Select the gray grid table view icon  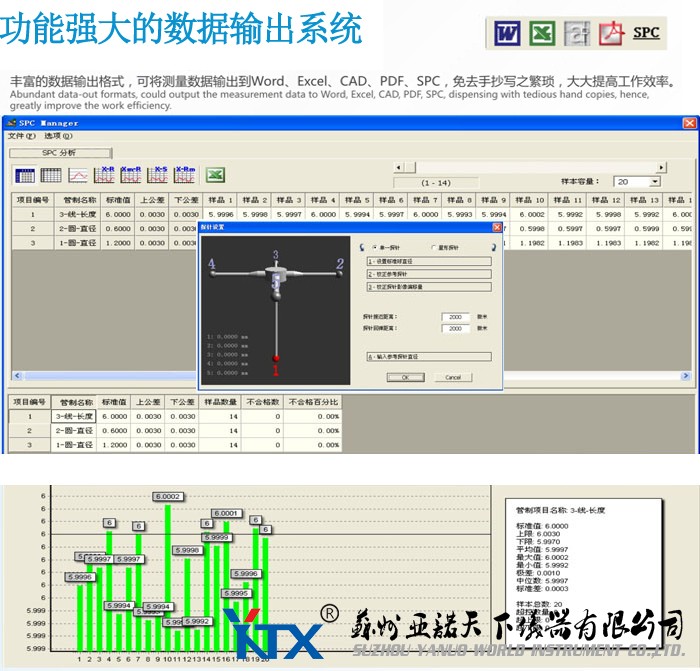[x=51, y=175]
